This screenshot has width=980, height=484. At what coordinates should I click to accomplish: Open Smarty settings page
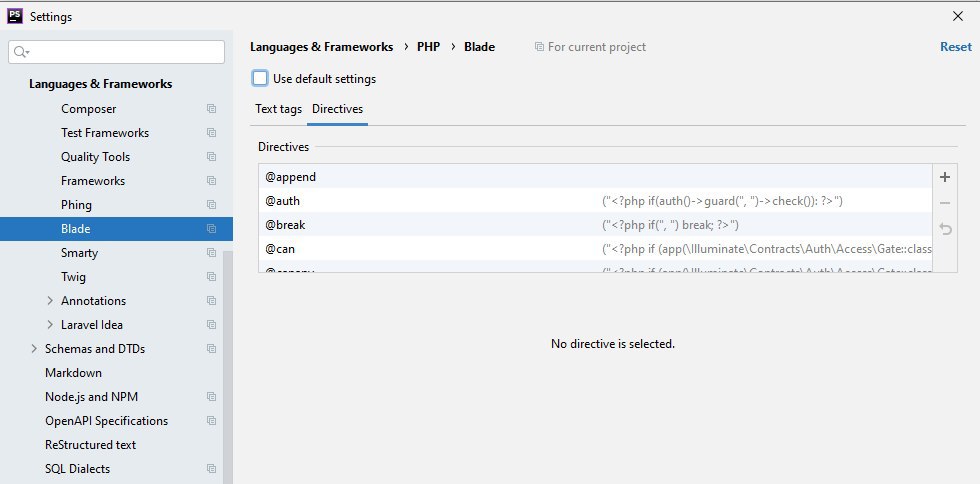(79, 253)
